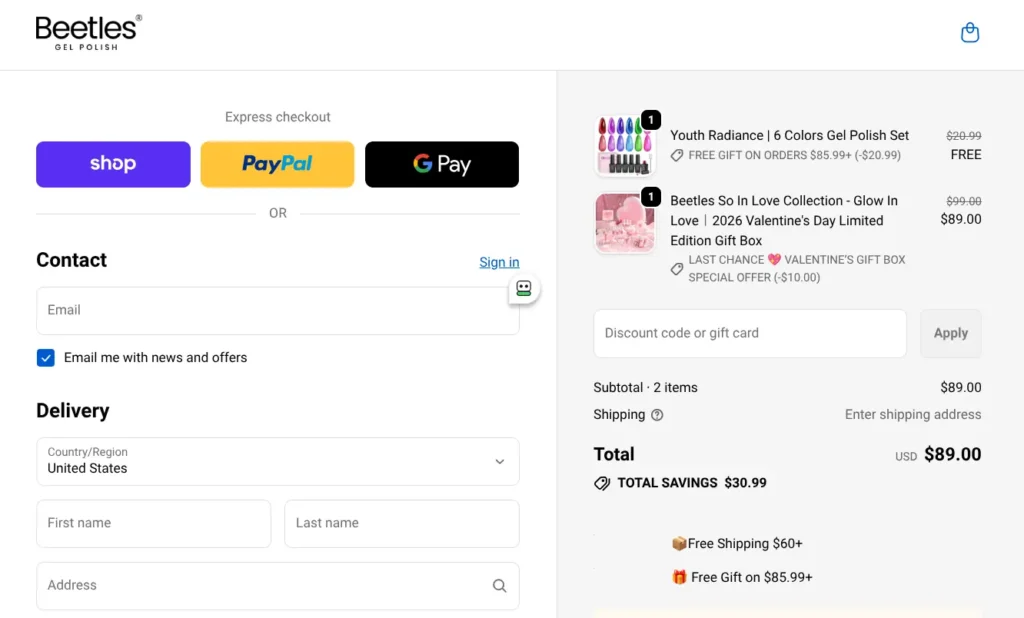
Task: Expand the Valentine's gift box discount details
Action: (x=677, y=268)
